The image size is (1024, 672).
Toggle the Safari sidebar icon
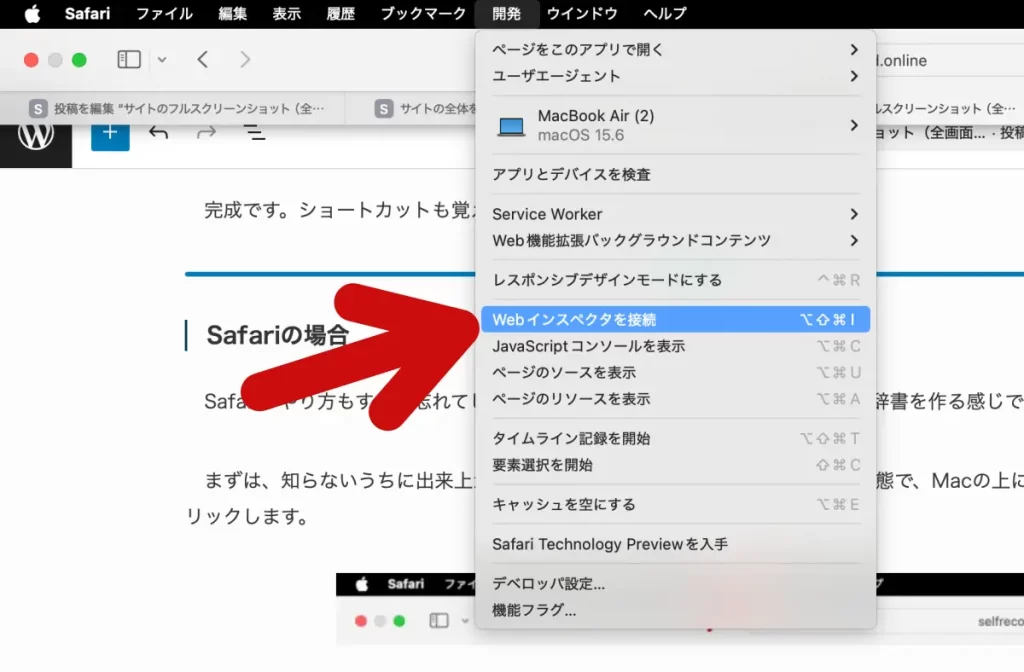(x=130, y=60)
